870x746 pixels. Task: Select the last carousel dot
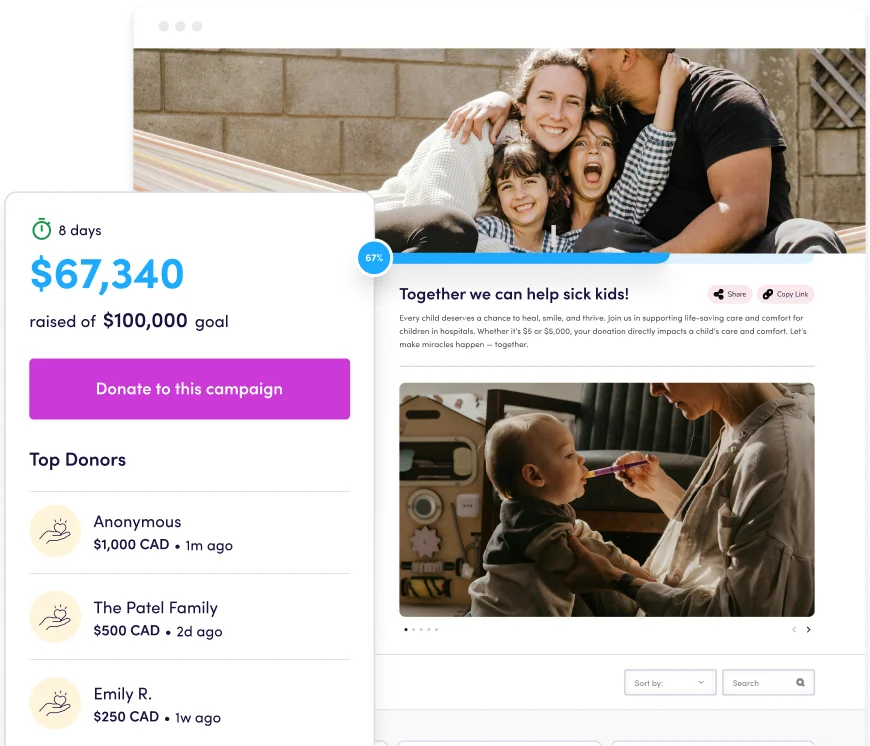click(437, 630)
